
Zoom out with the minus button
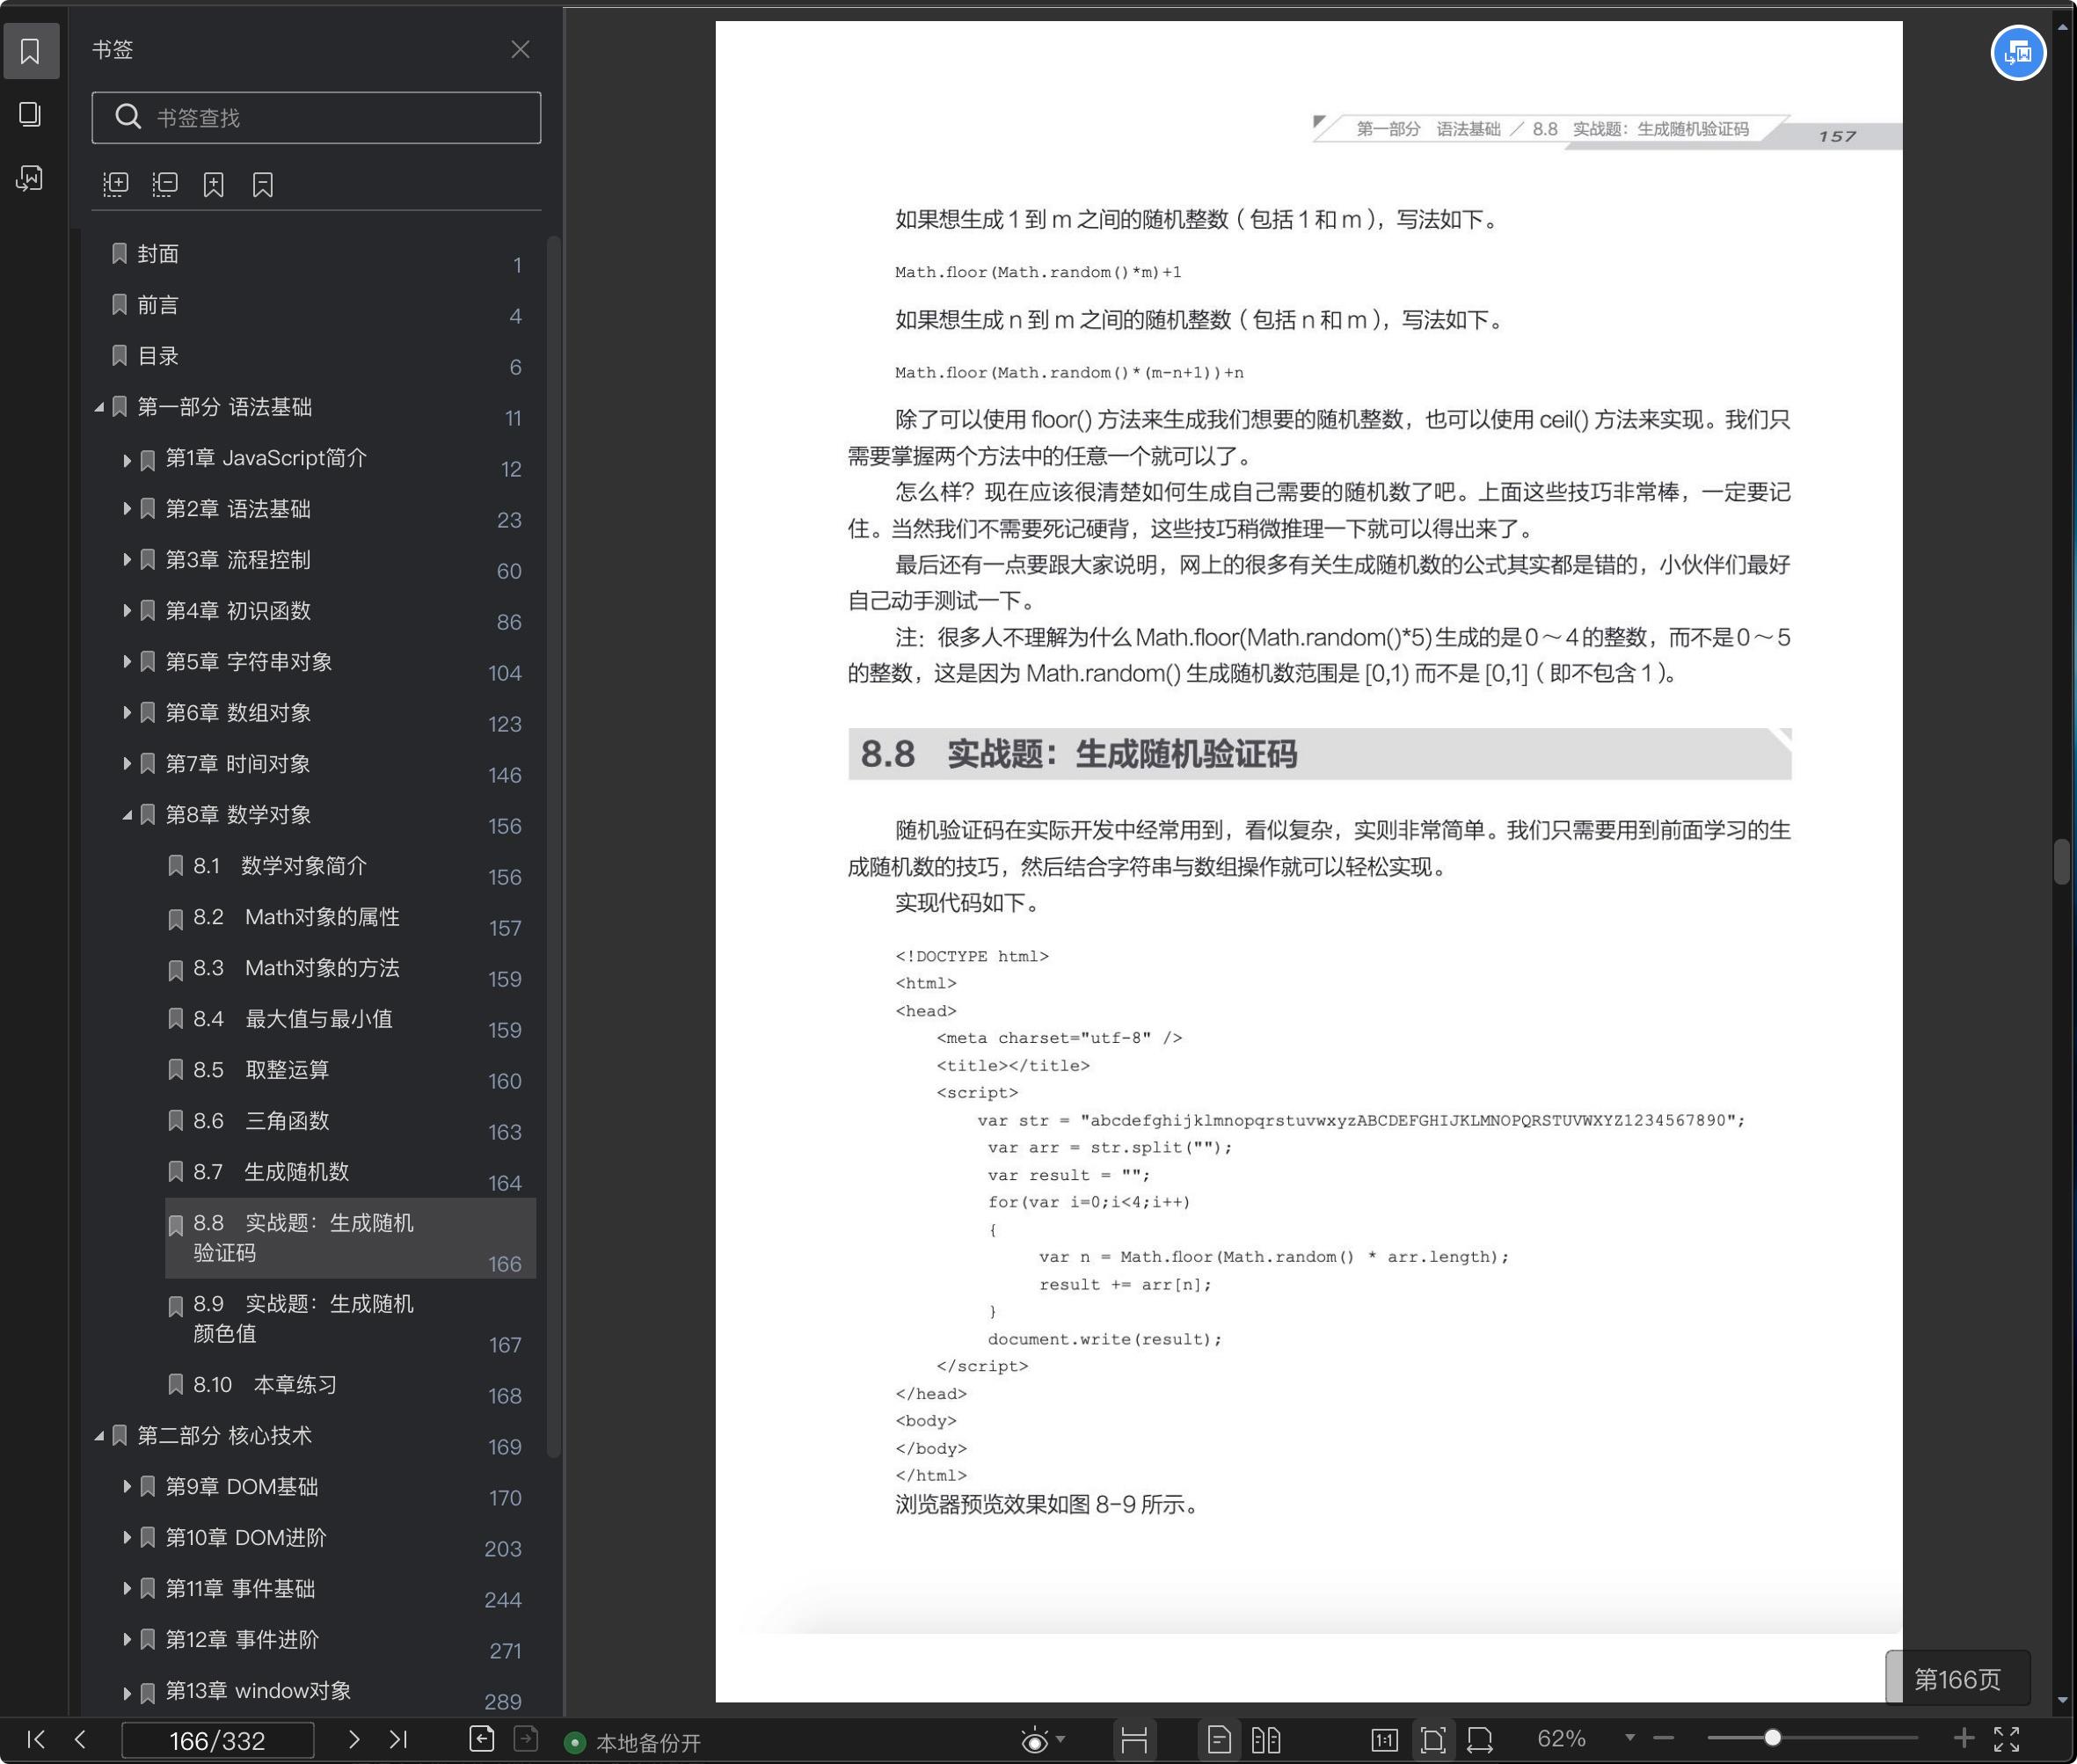[x=1663, y=1738]
